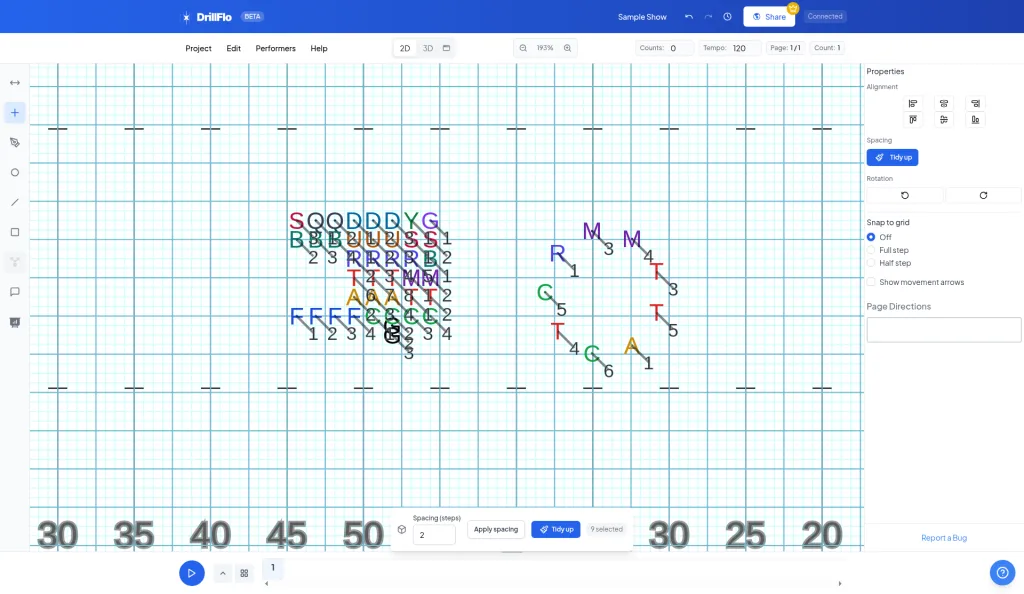Click the disabled merge tool icon
Viewport: 1024px width, 594px height.
point(14,262)
